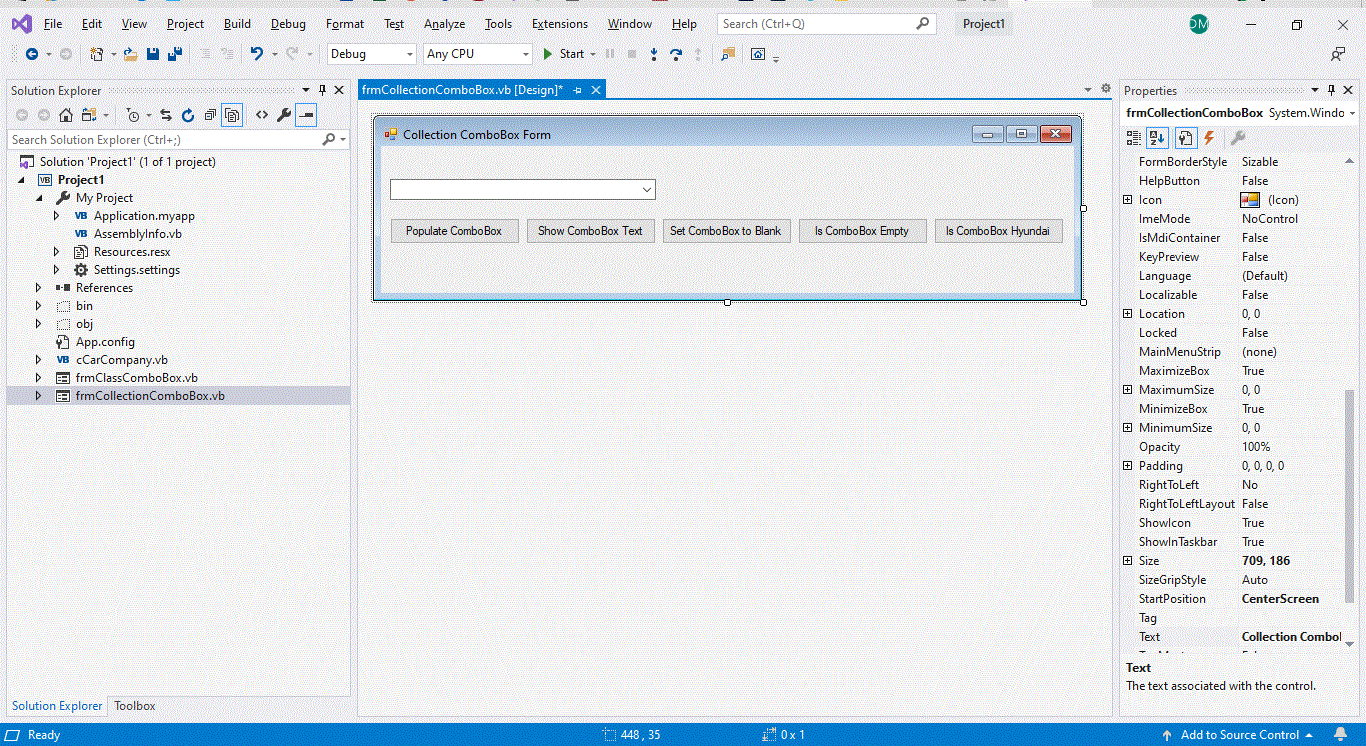Click the Save All toolbar icon
1366x746 pixels.
coord(175,54)
